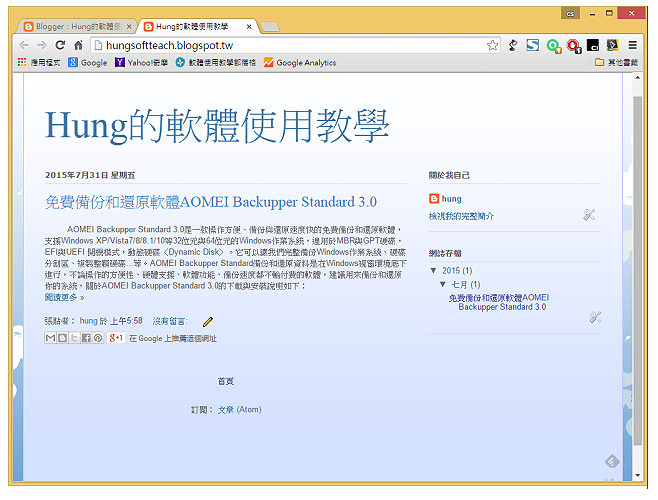The height and width of the screenshot is (500, 658).
Task: Open the 2015 archive link
Action: click(x=451, y=270)
